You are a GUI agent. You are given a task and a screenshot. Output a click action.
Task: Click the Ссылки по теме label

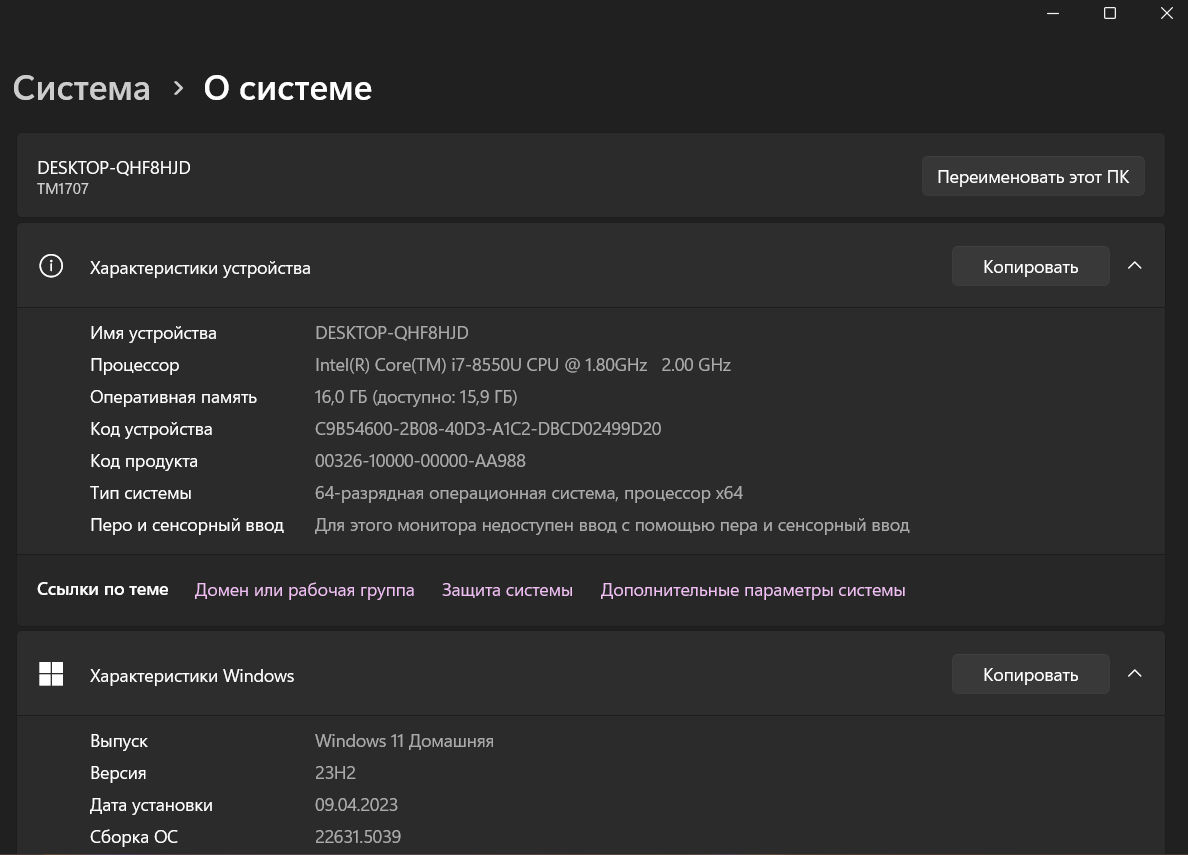103,589
